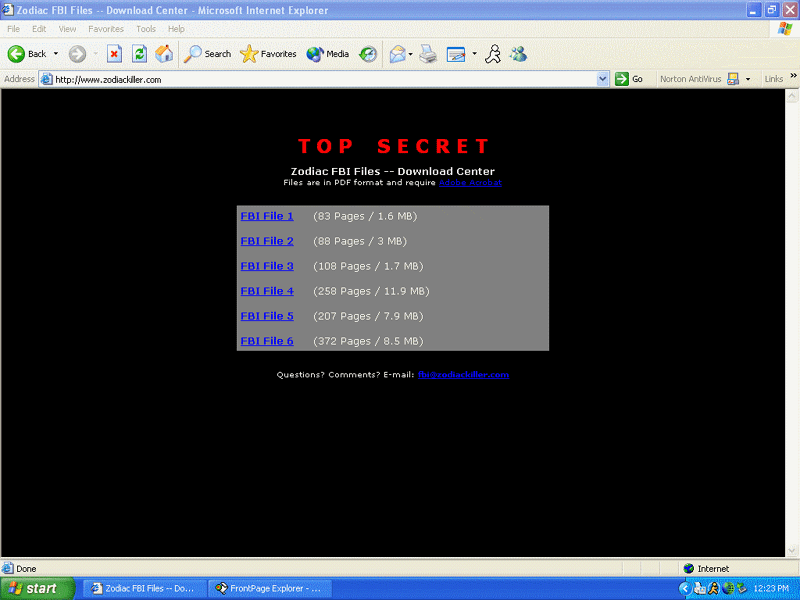The height and width of the screenshot is (600, 800).
Task: Download FBI File 5
Action: point(267,316)
